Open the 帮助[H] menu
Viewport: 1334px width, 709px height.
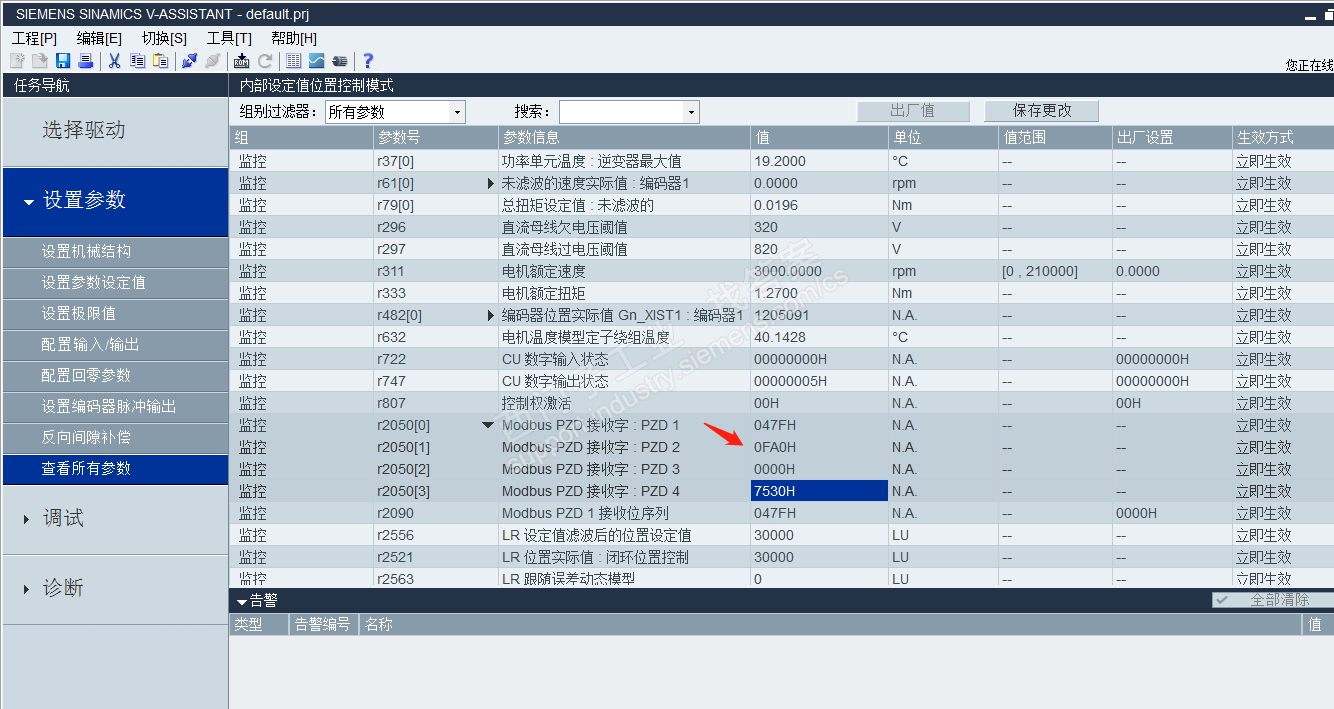coord(294,38)
